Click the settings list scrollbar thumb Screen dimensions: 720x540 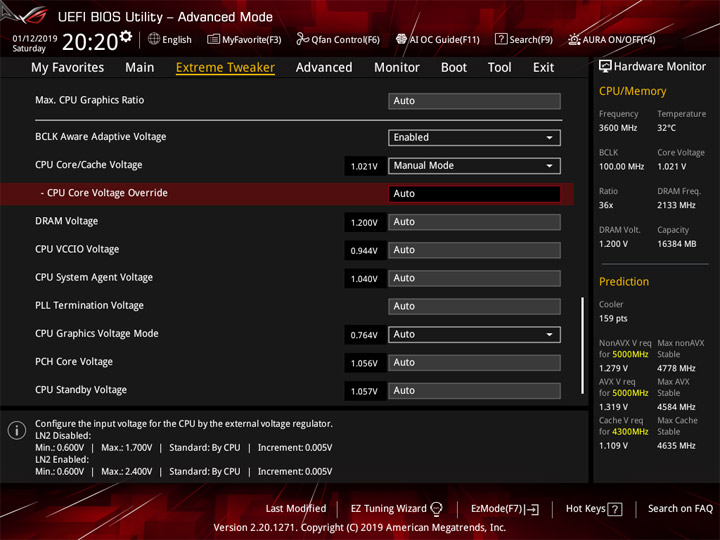pyautogui.click(x=583, y=345)
